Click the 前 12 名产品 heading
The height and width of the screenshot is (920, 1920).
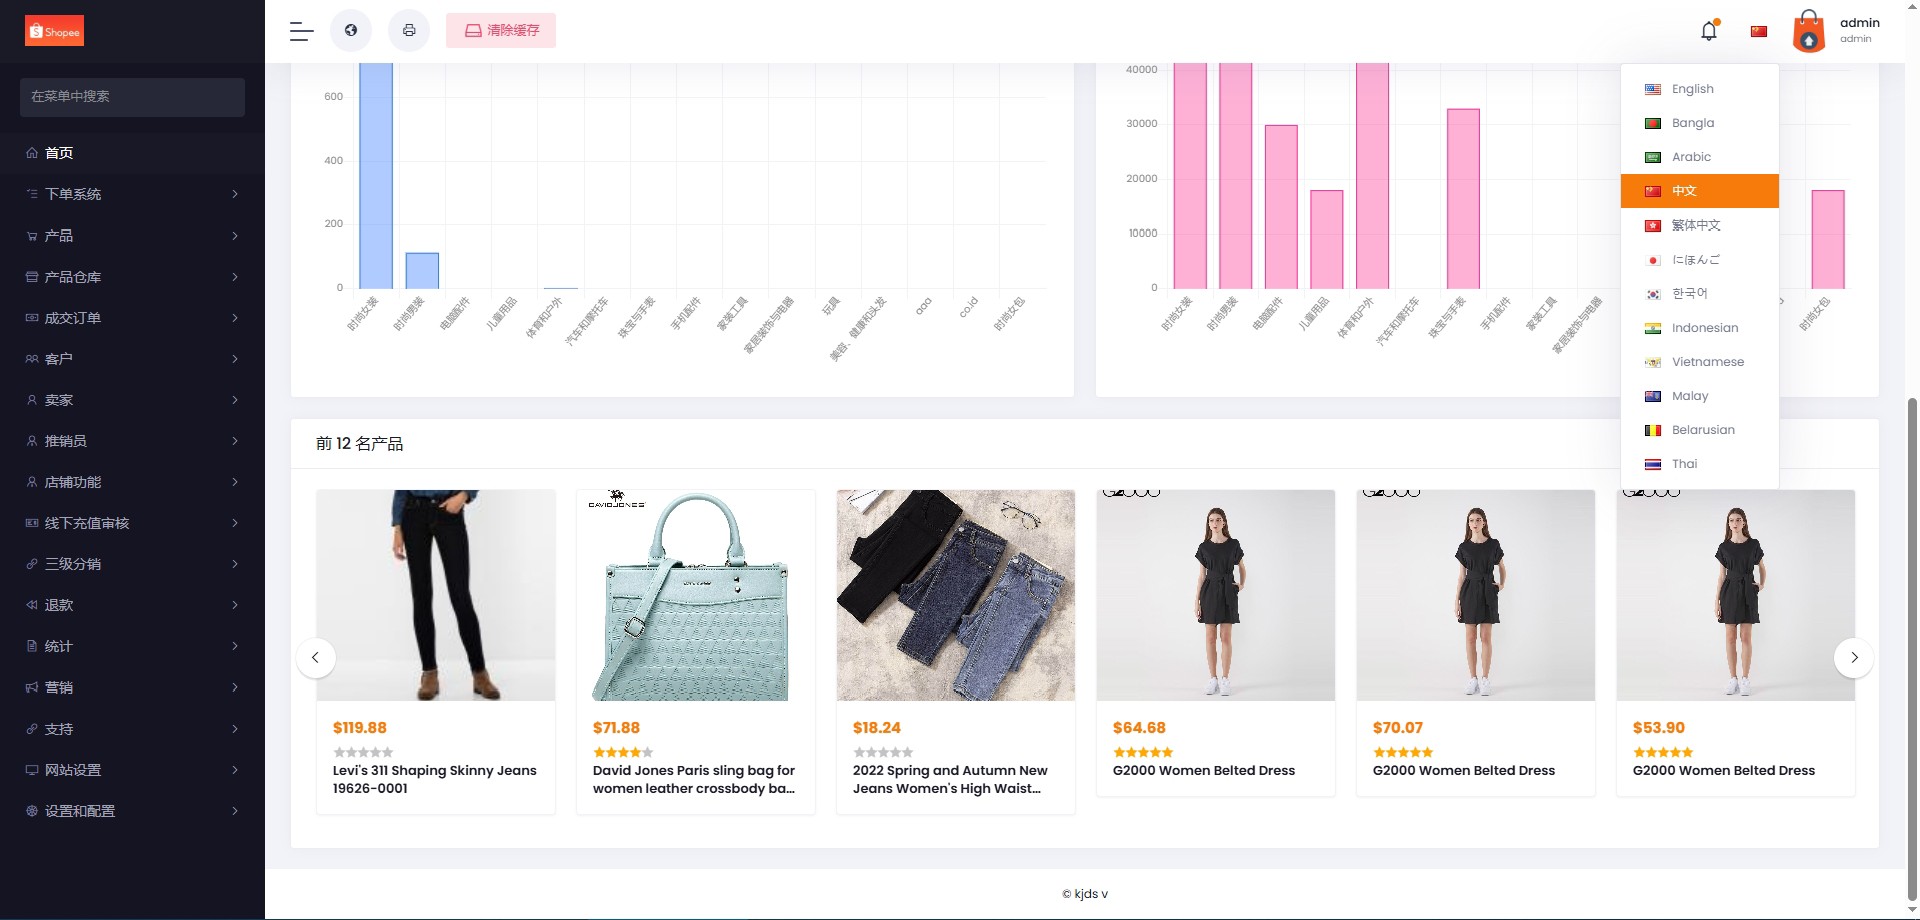pos(360,444)
